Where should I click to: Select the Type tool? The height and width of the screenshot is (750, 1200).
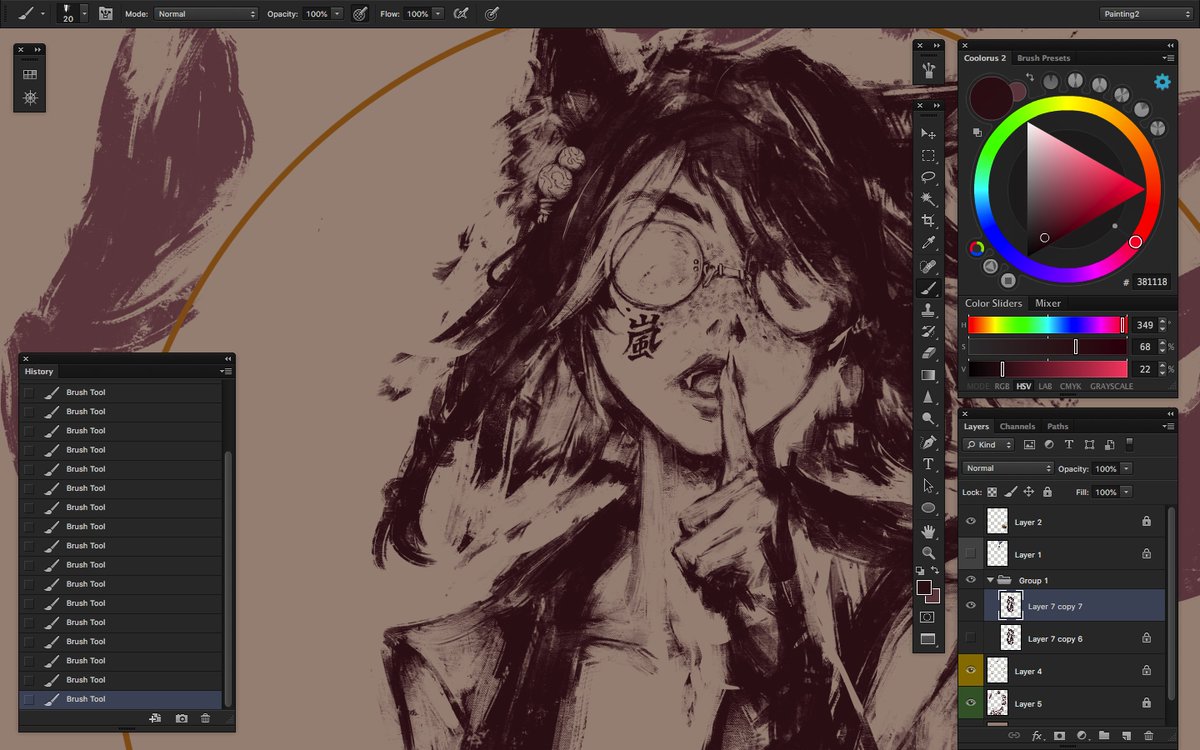(x=928, y=464)
